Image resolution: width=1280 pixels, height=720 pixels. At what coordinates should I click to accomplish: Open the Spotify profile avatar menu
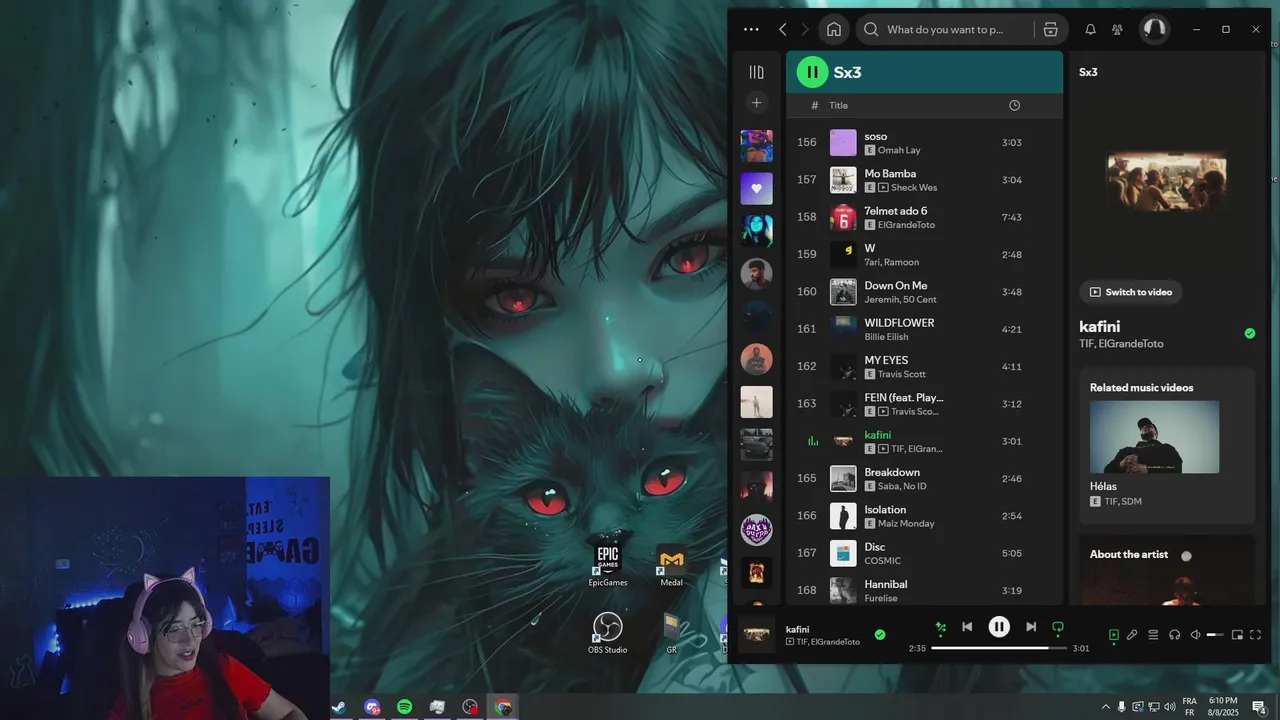click(1155, 29)
